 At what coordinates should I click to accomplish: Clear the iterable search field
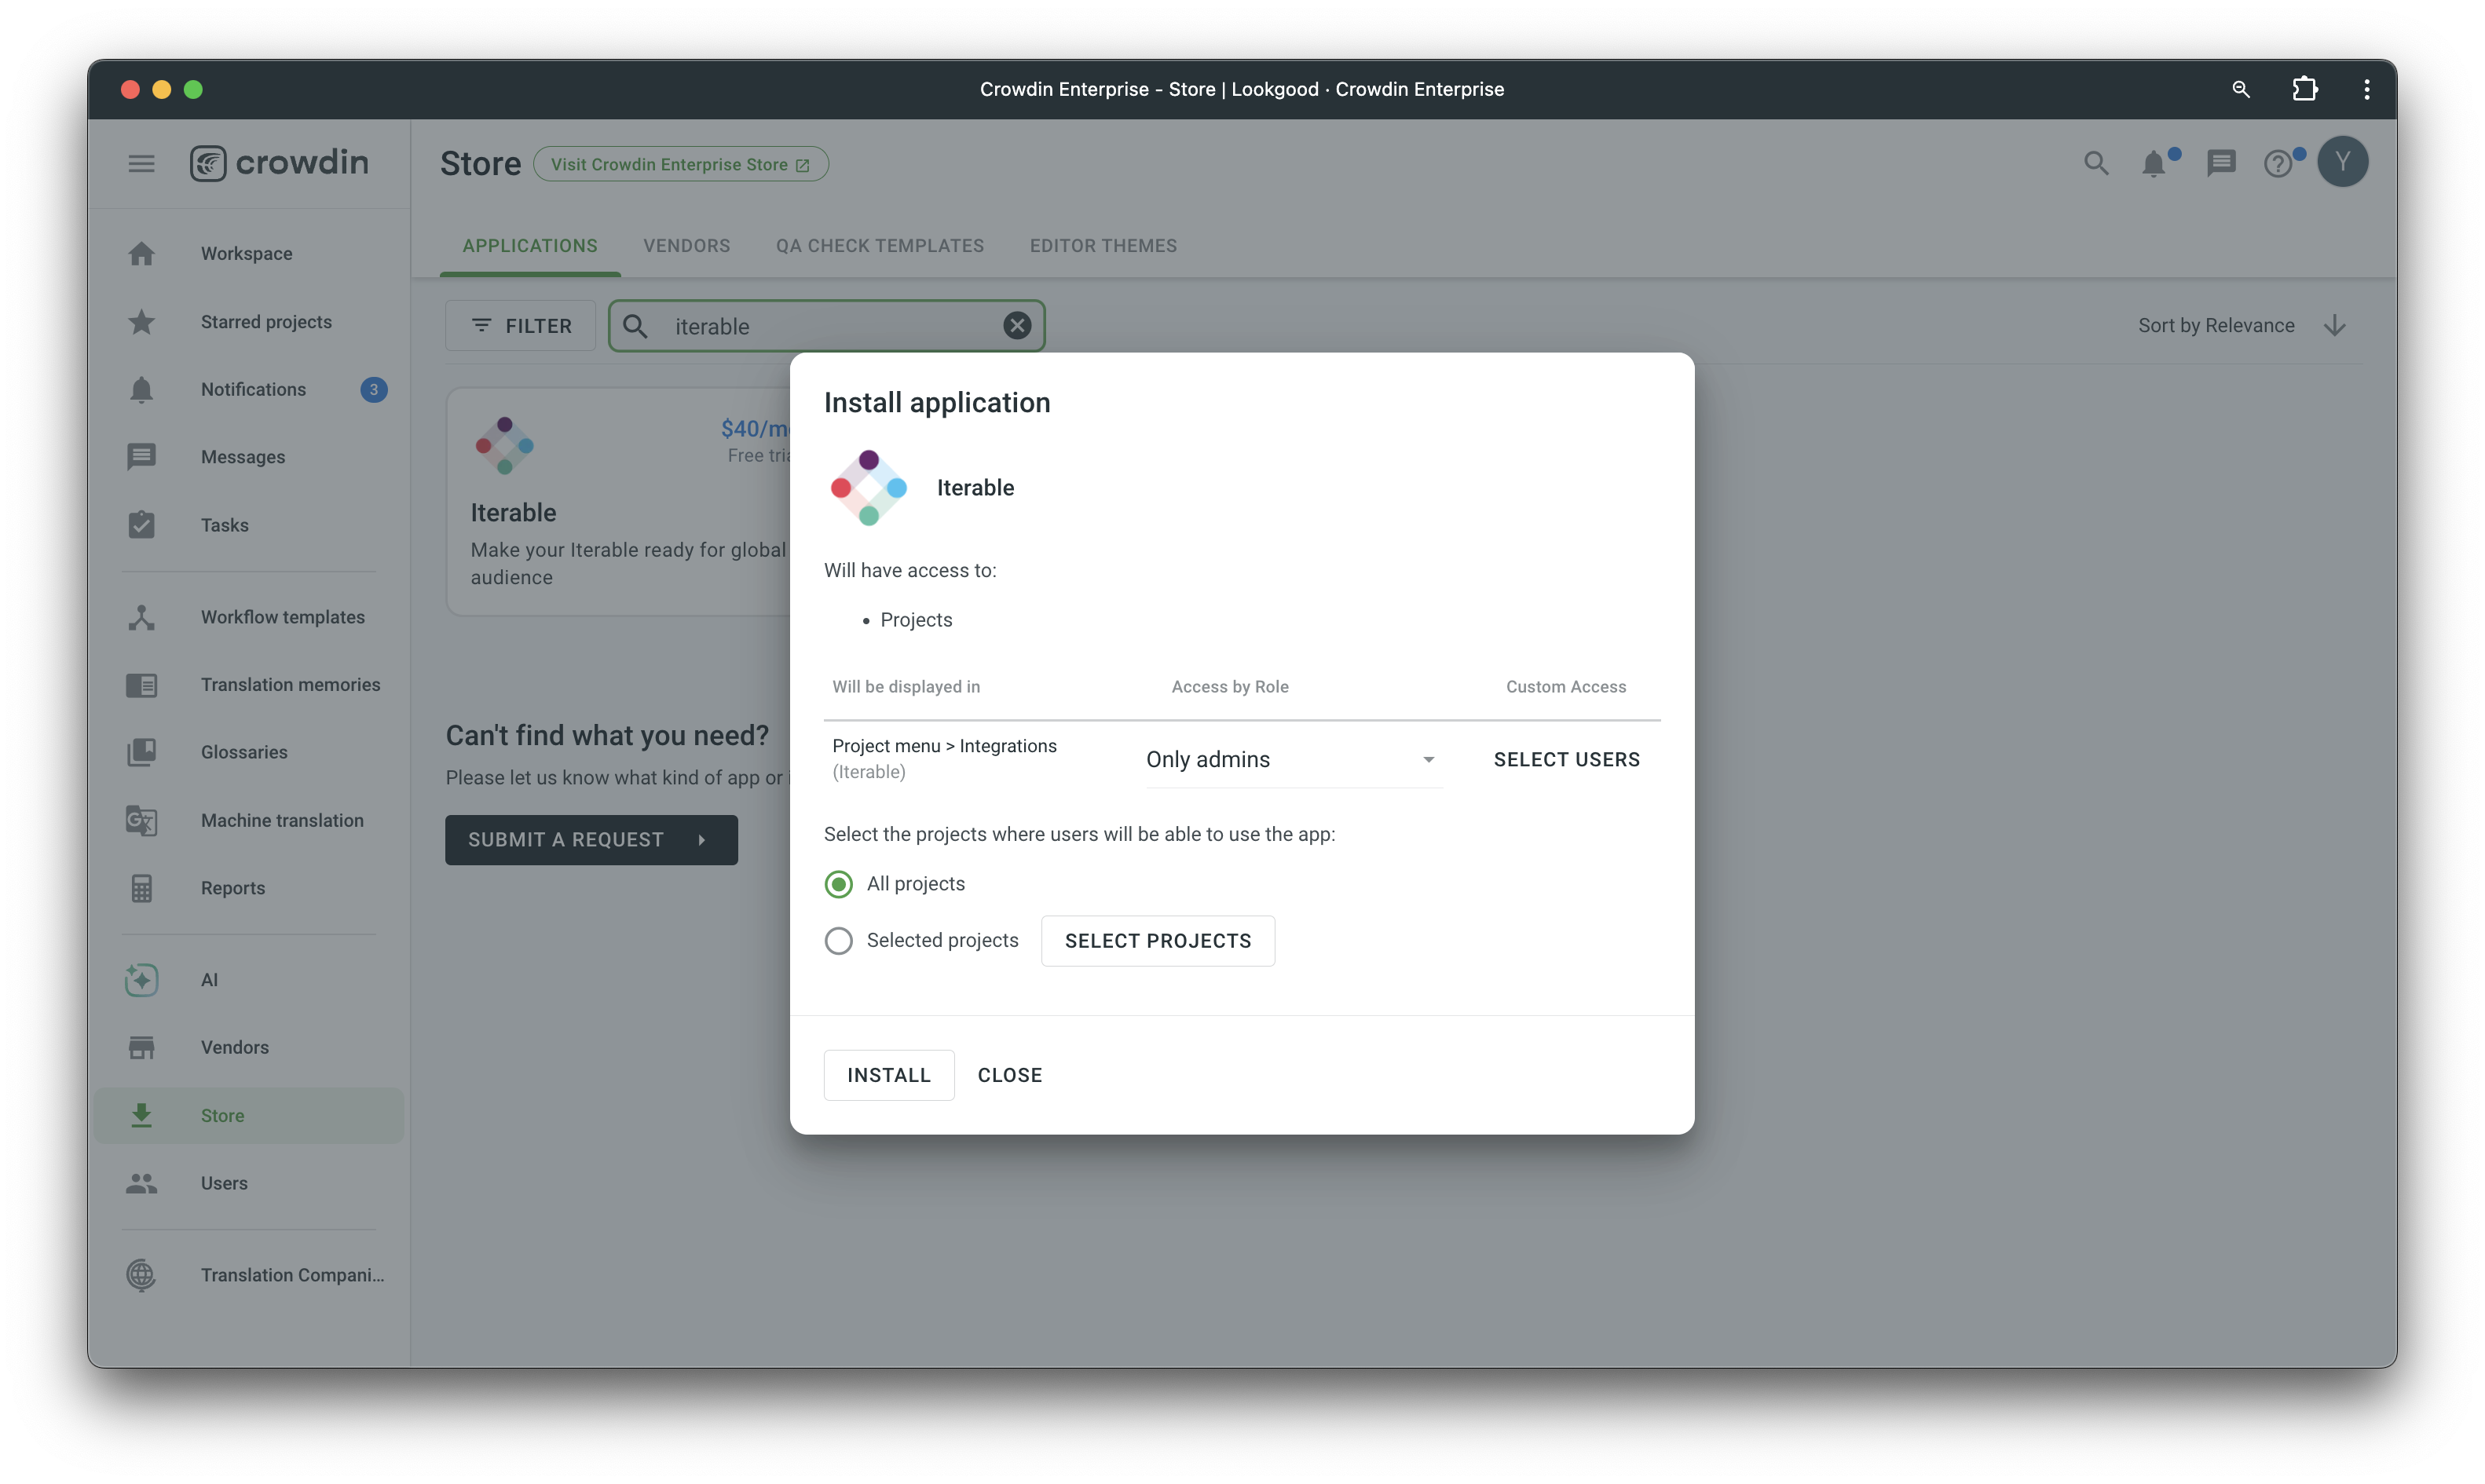(x=1017, y=326)
